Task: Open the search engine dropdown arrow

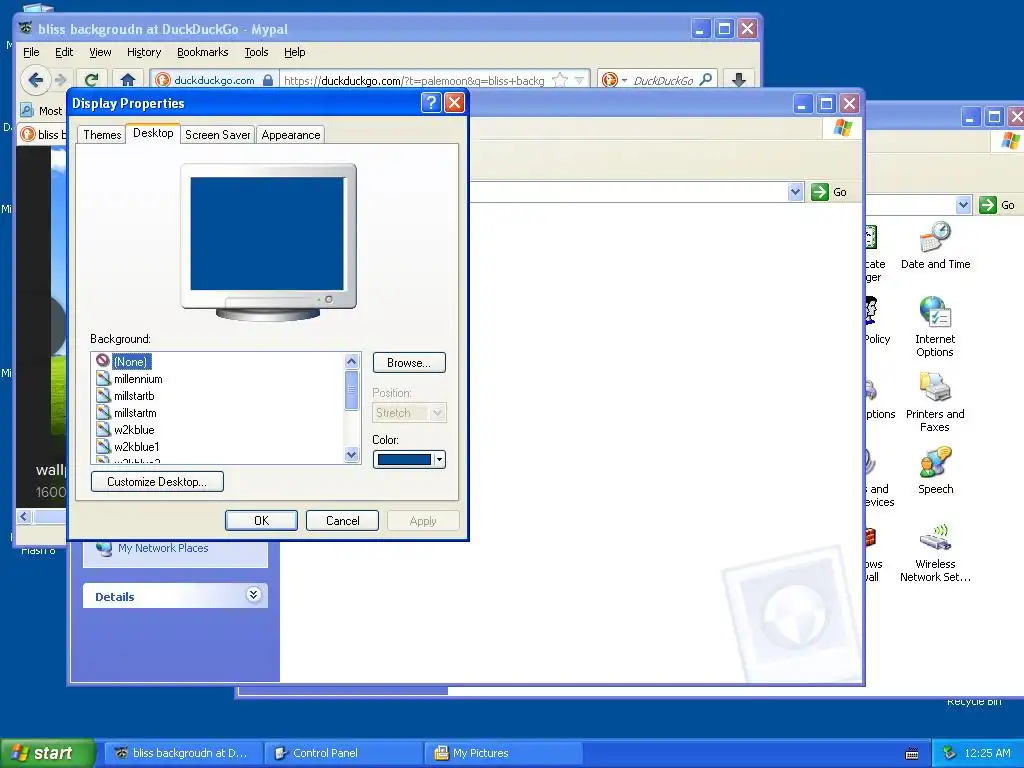Action: pyautogui.click(x=624, y=81)
